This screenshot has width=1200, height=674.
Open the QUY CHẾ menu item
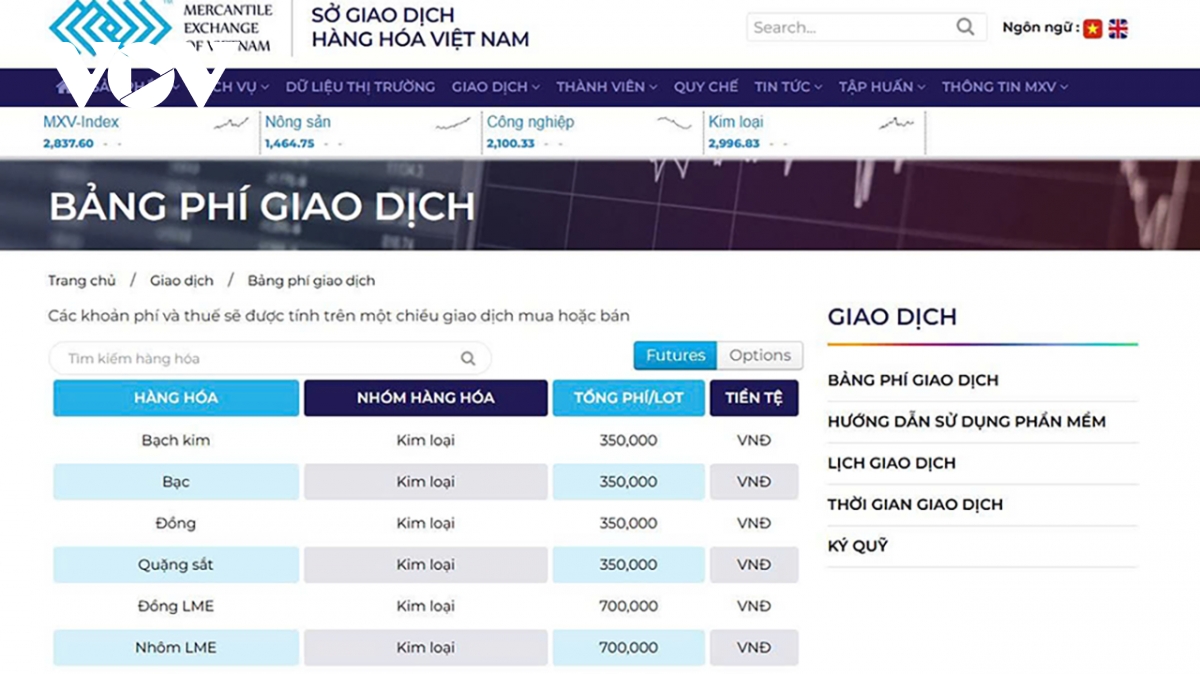point(705,87)
